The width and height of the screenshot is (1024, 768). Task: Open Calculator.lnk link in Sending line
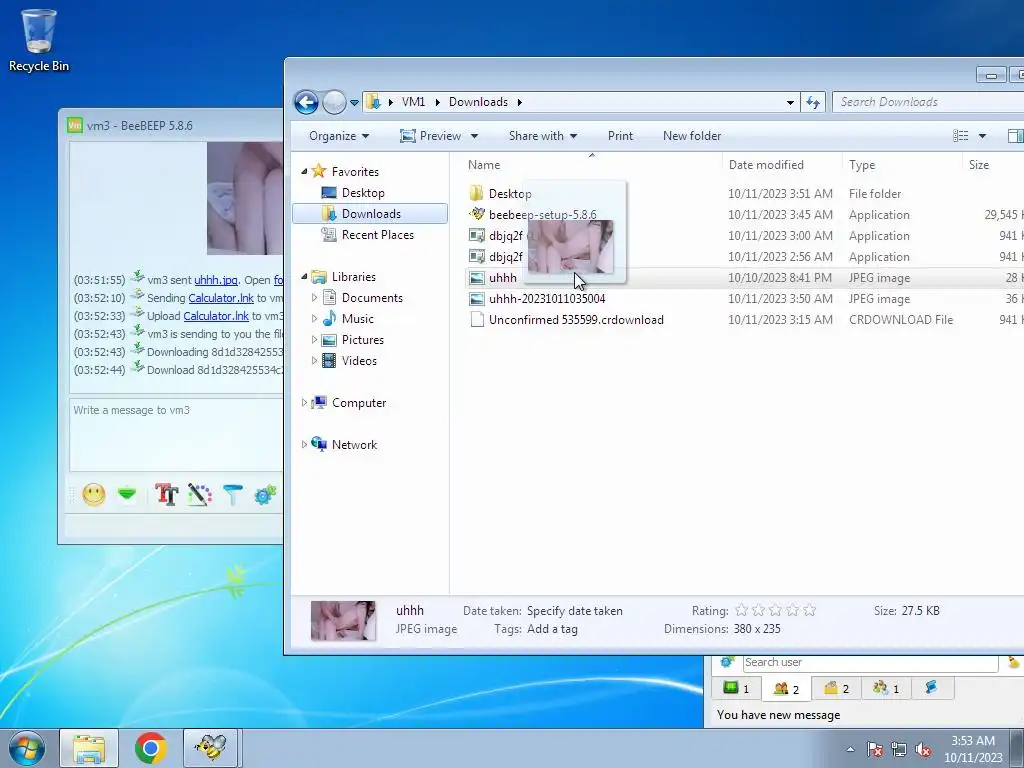point(221,298)
